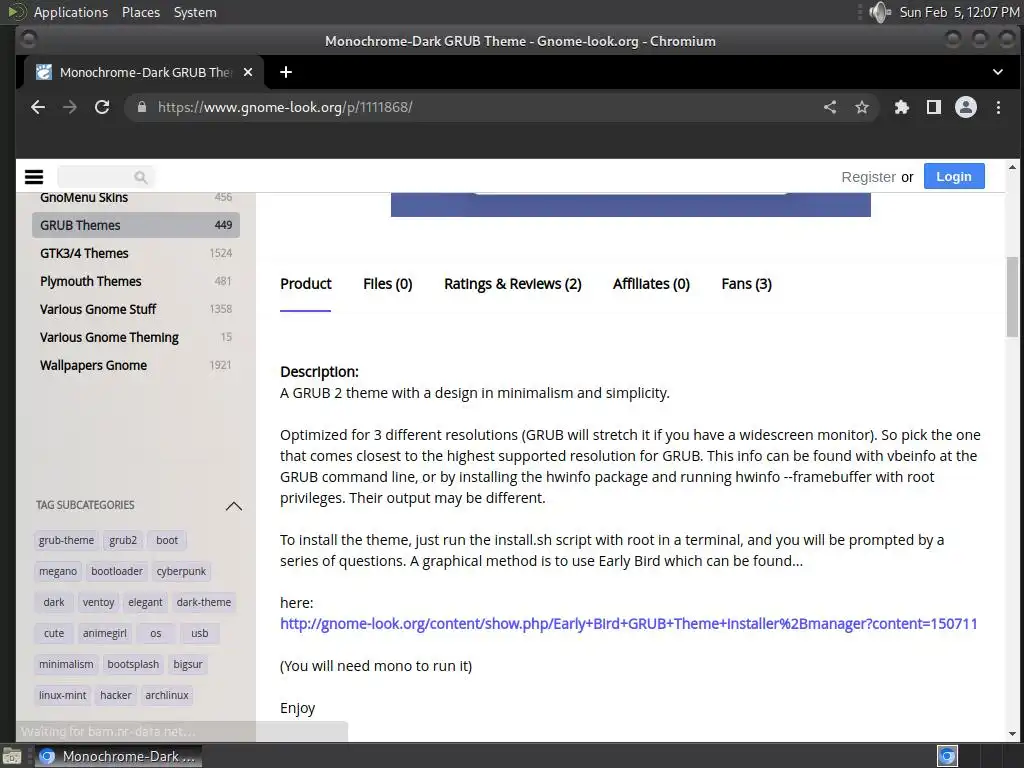Screen dimensions: 1024x768
Task: Open the System menu
Action: pyautogui.click(x=195, y=12)
